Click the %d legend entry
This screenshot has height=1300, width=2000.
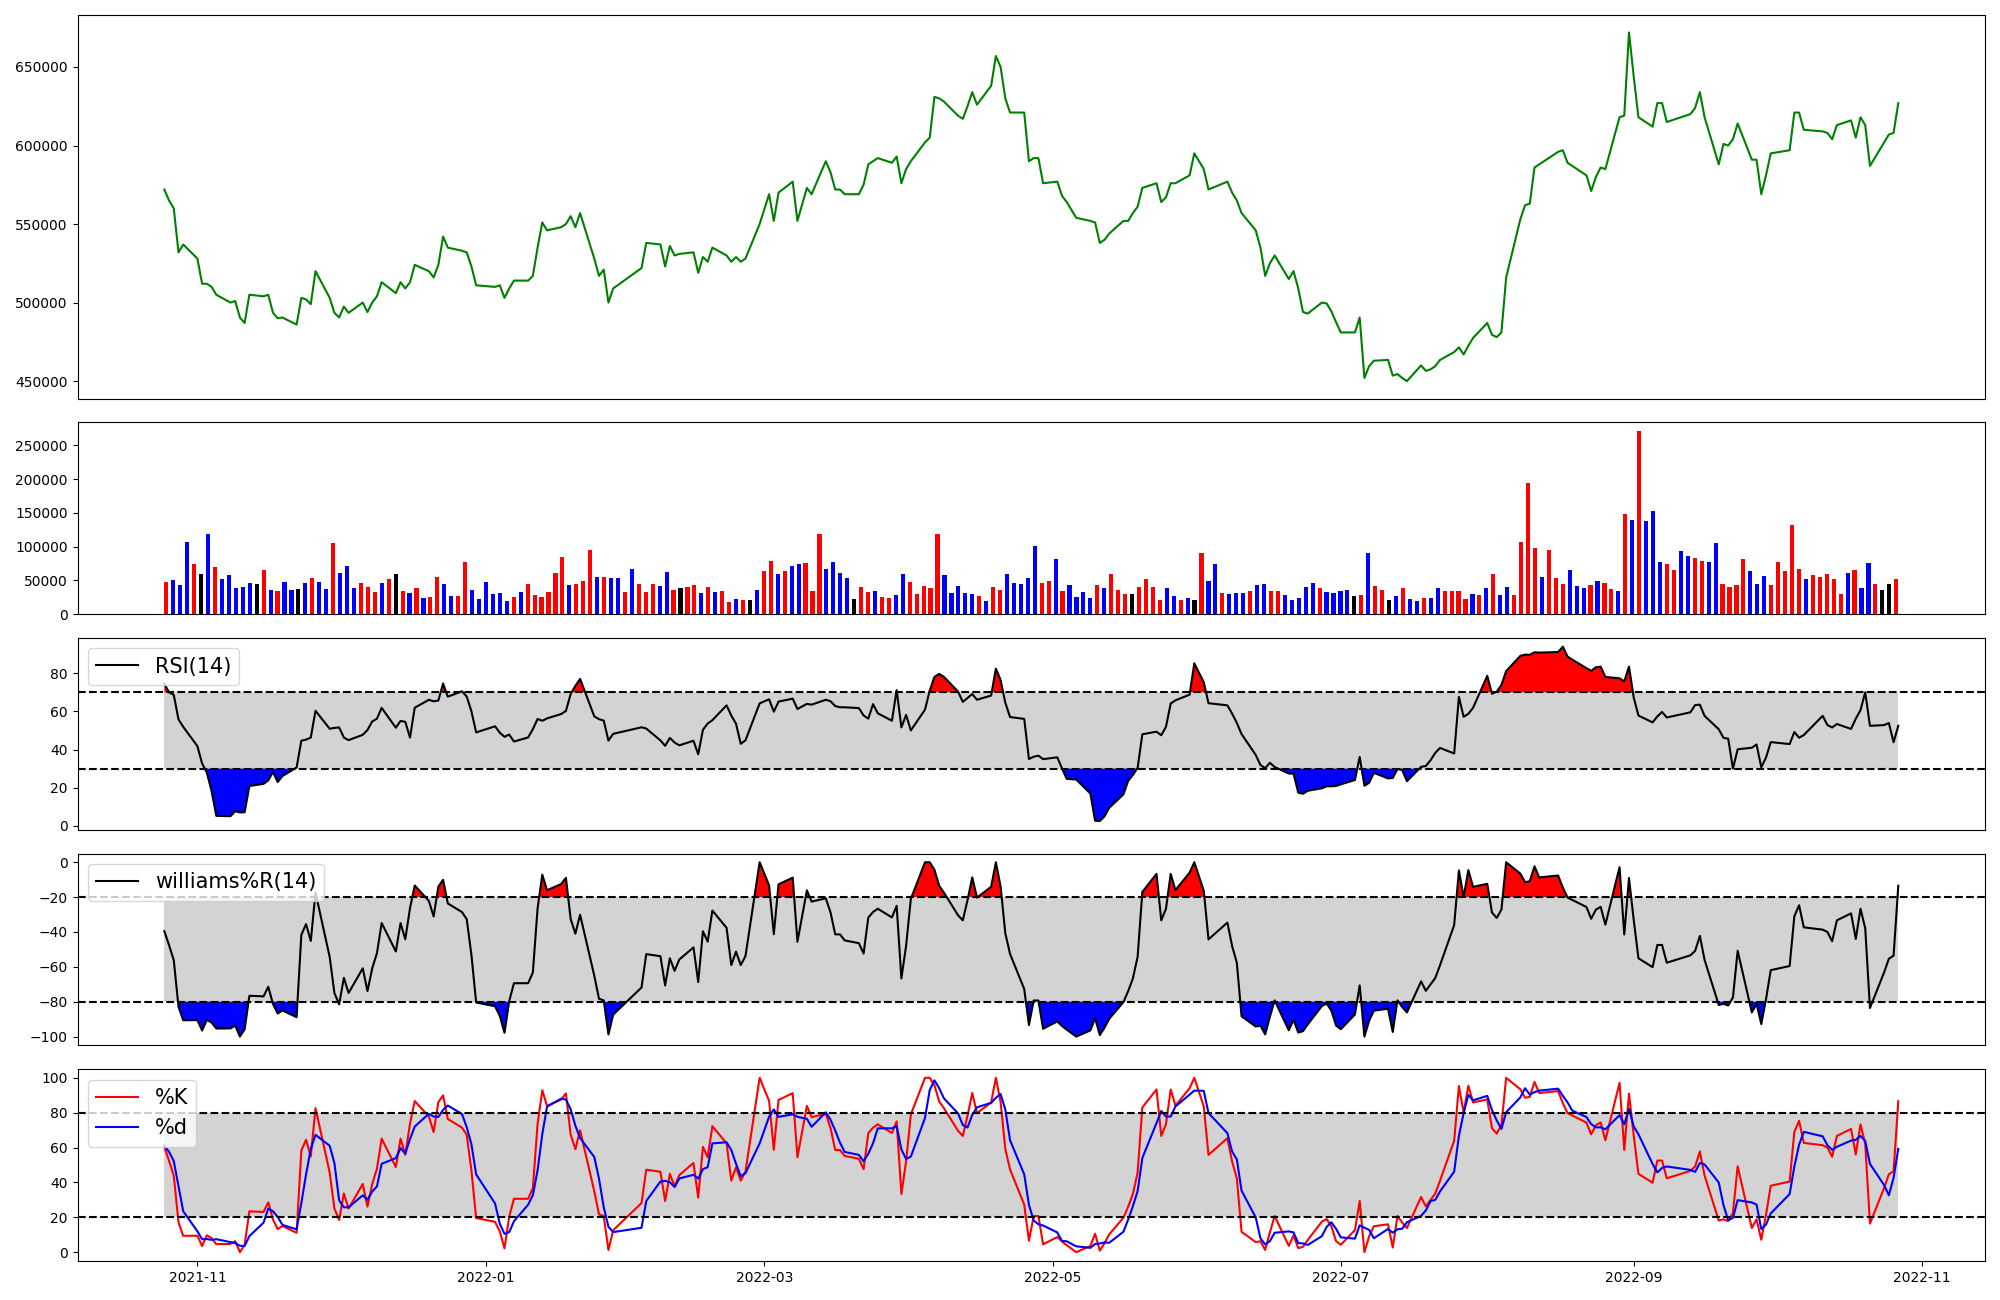tap(171, 1127)
